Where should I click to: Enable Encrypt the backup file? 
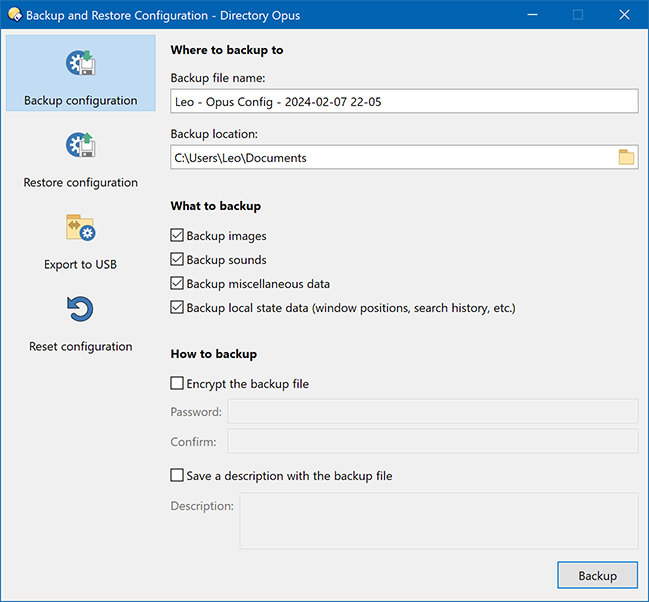177,383
